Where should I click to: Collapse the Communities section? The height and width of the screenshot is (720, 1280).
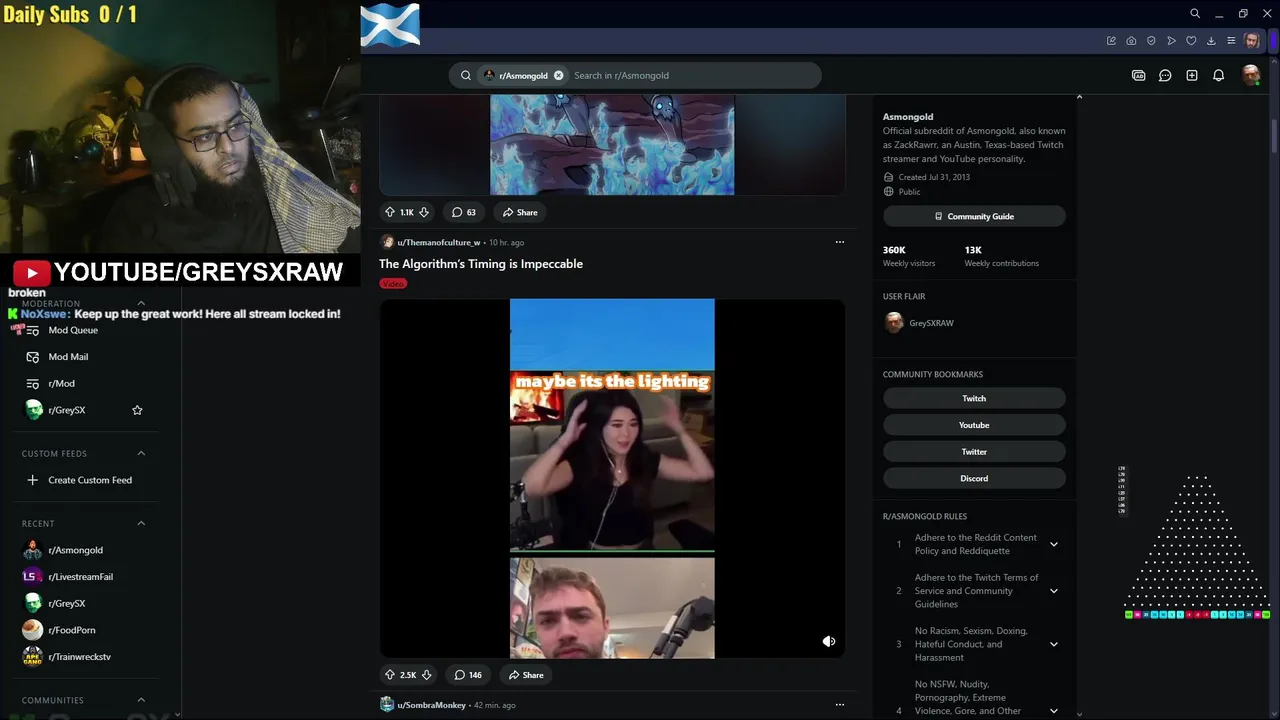(141, 700)
